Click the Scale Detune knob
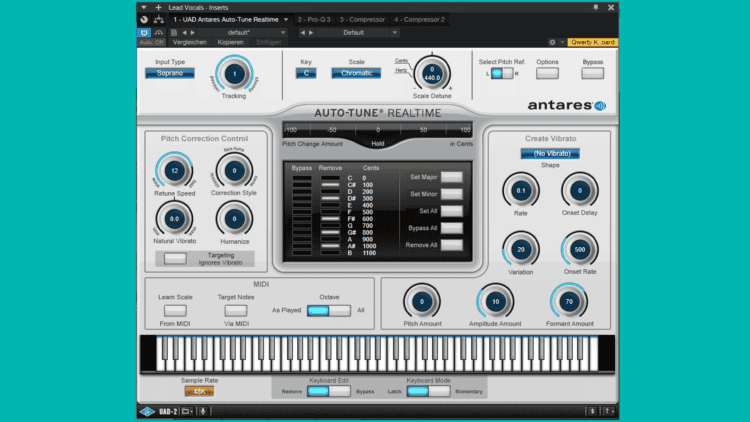 [x=432, y=73]
